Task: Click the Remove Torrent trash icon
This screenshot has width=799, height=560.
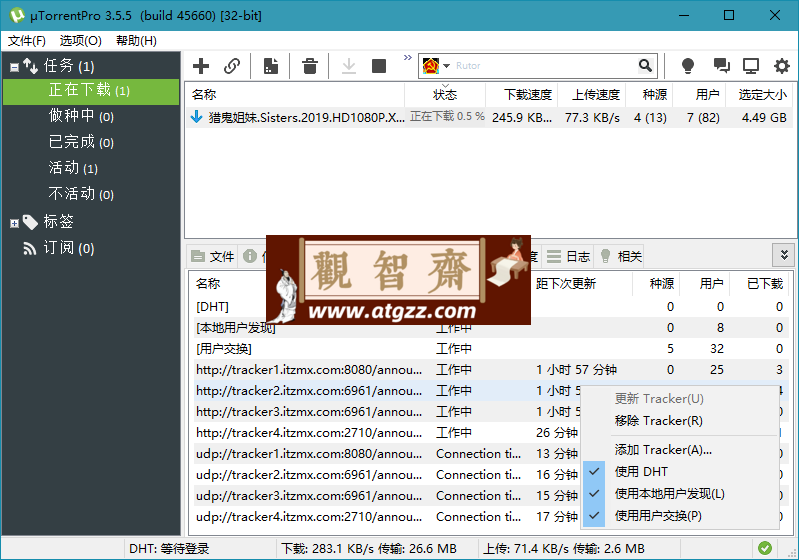Action: tap(309, 66)
